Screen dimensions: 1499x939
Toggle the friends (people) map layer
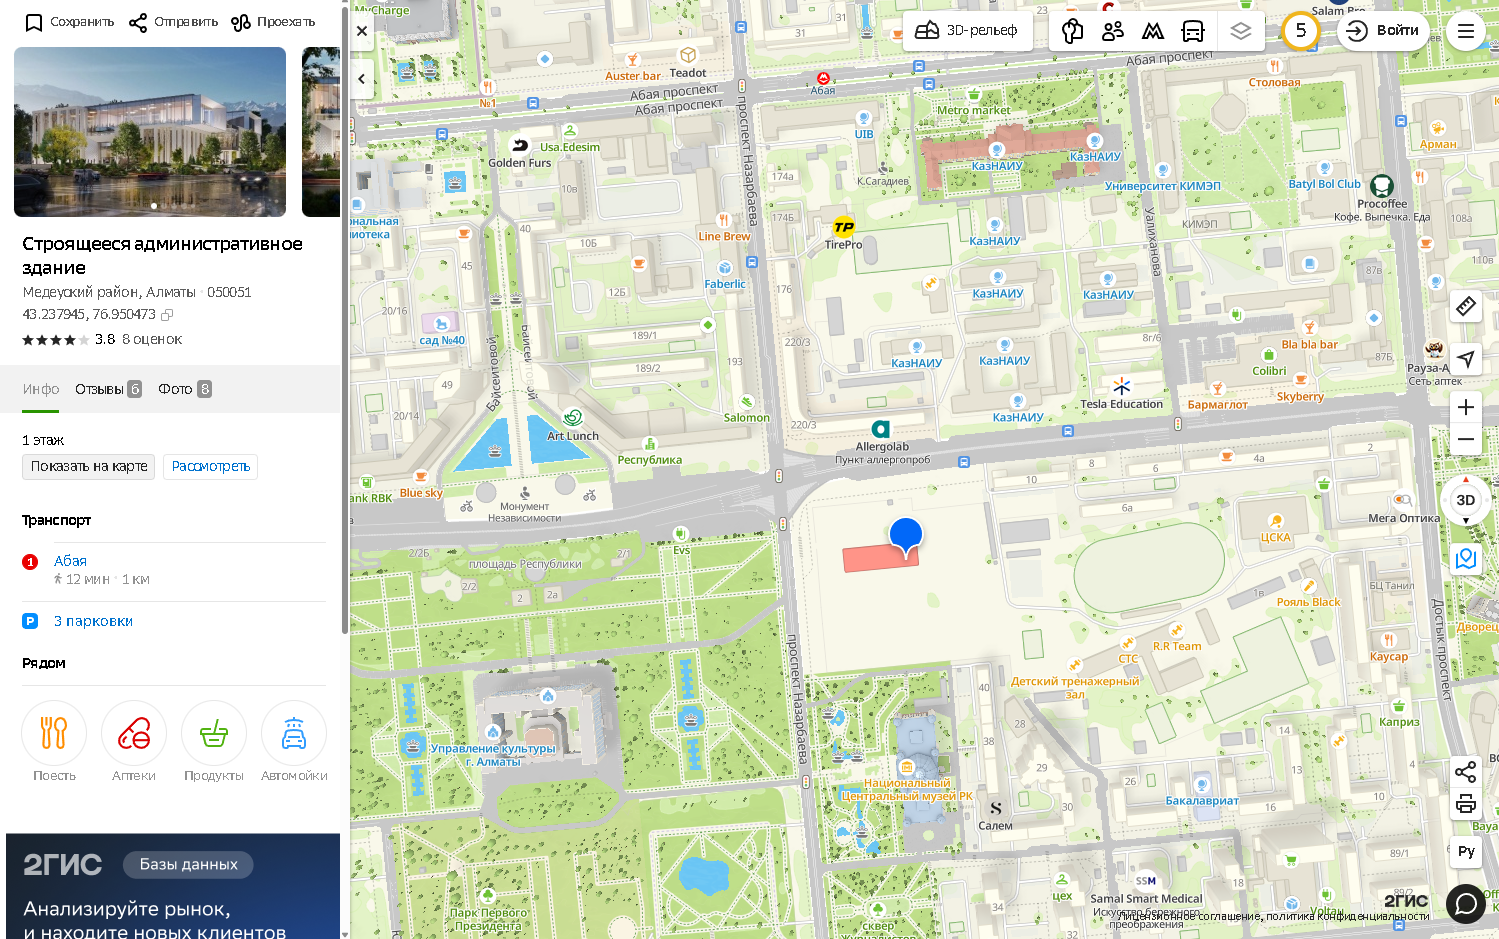[x=1112, y=31]
